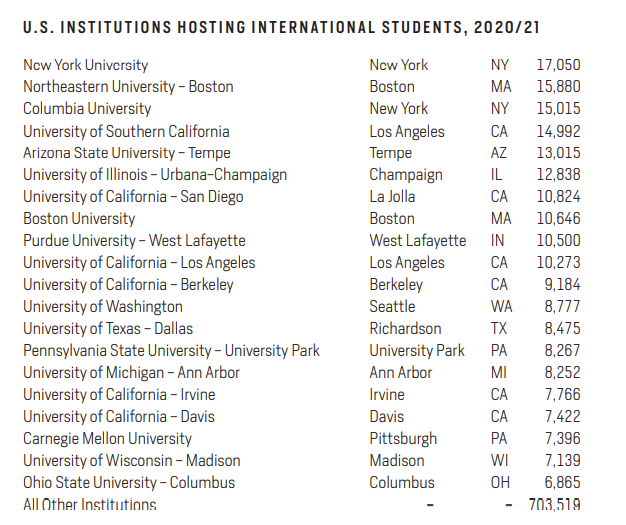
Task: Click the 10,273 student count value
Action: (558, 263)
